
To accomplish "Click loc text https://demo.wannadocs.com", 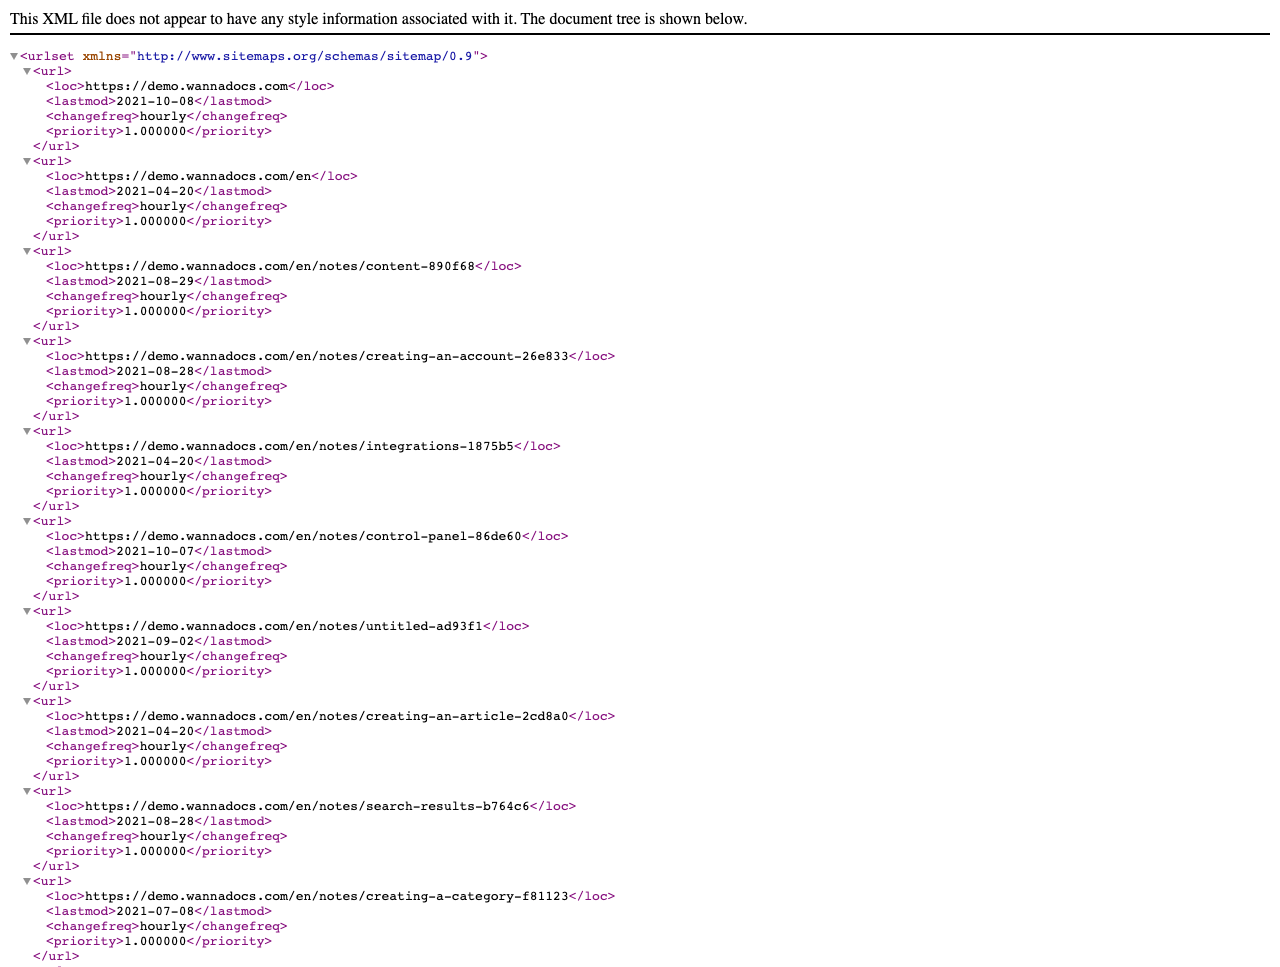I will [186, 86].
